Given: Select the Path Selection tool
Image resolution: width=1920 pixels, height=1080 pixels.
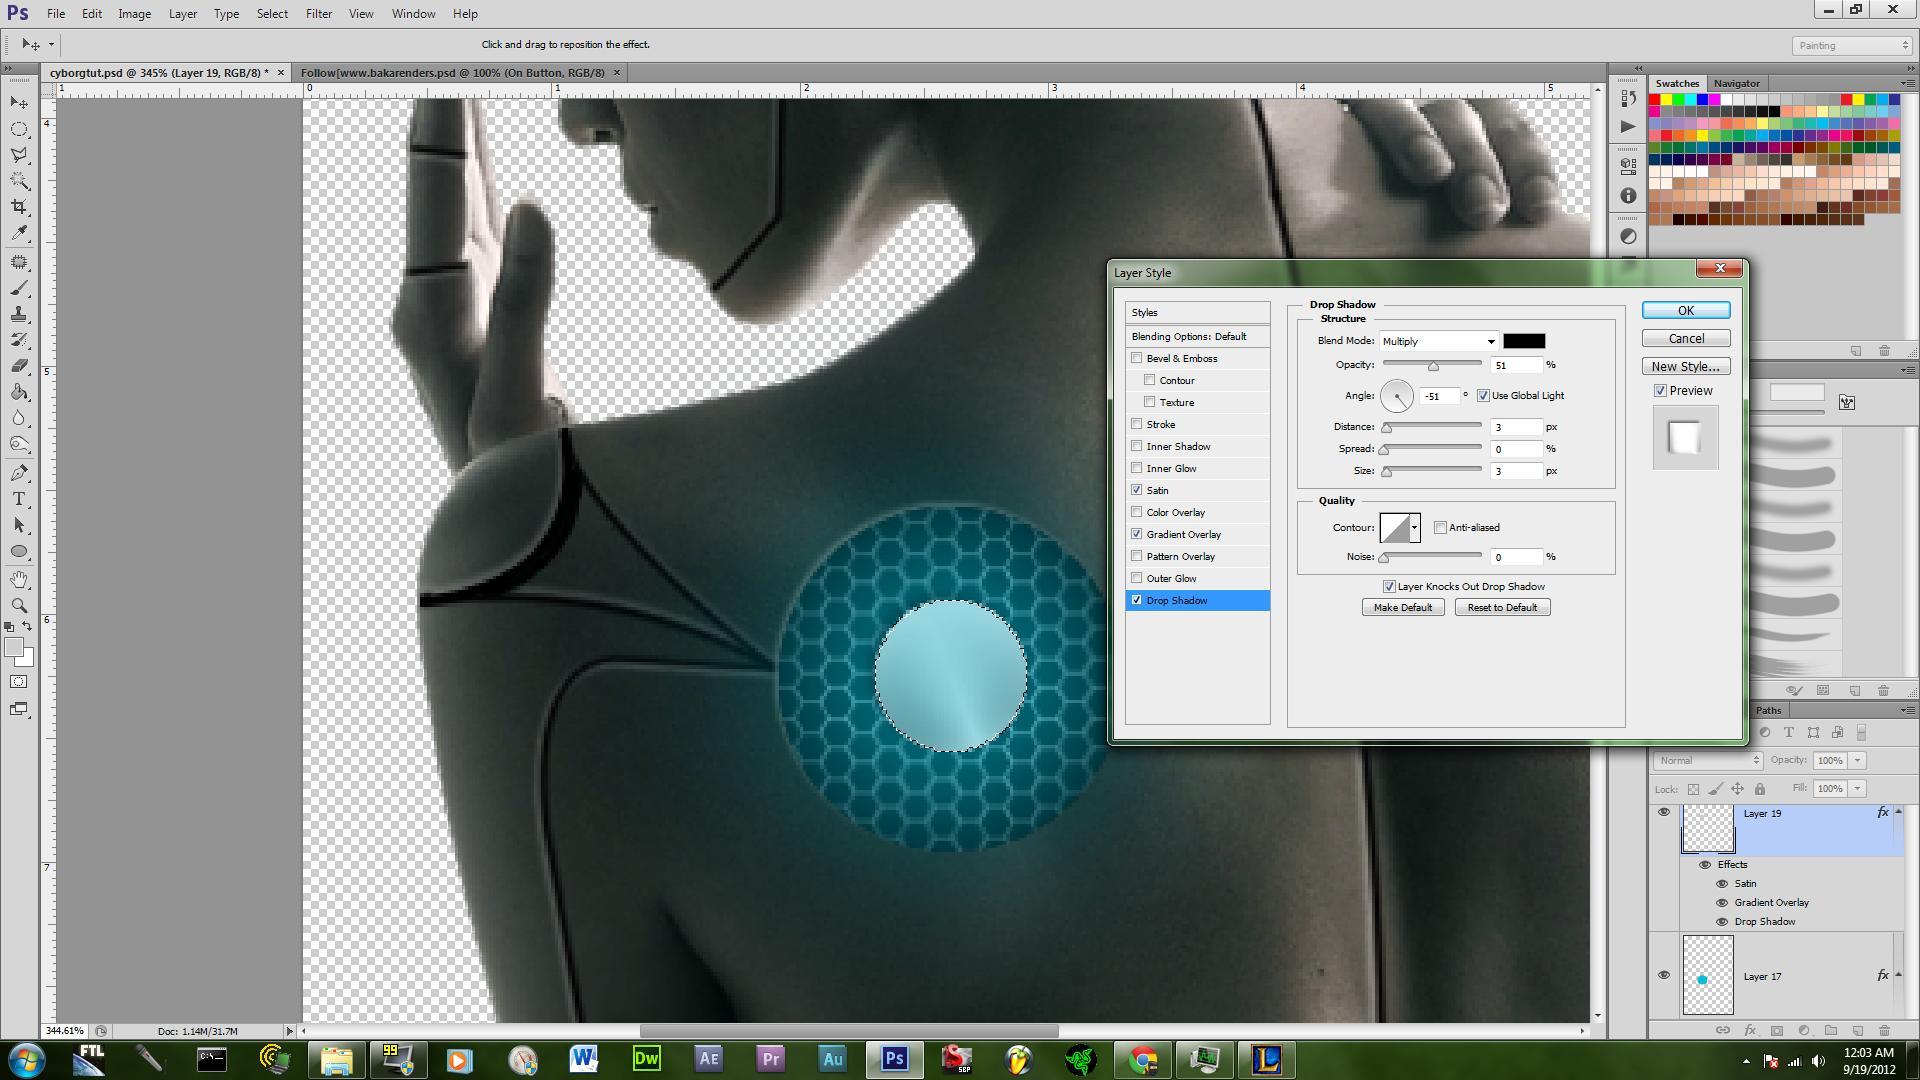Looking at the screenshot, I should tap(19, 525).
